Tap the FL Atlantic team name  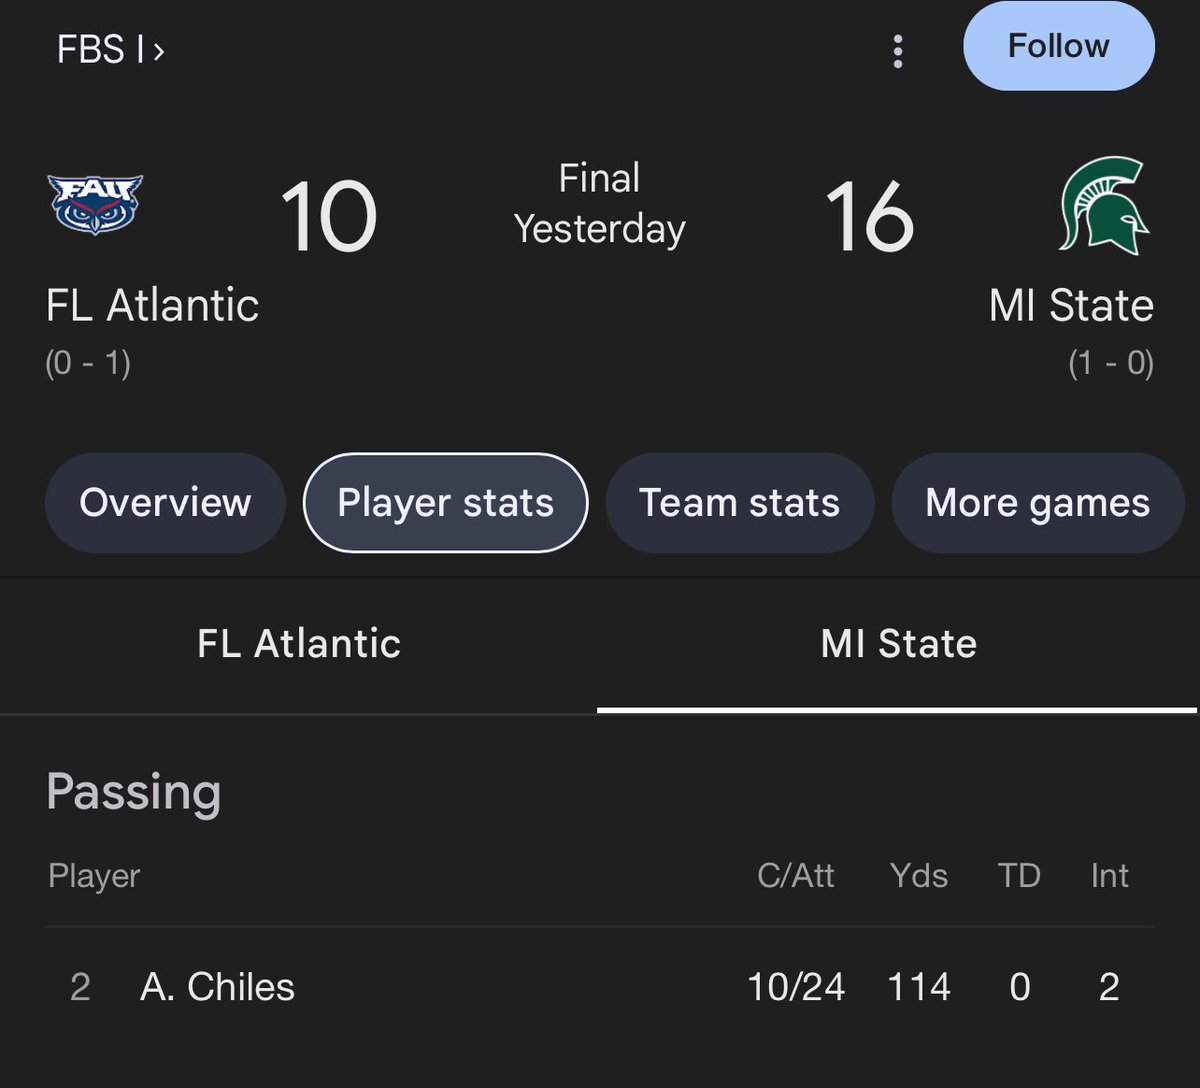(153, 305)
